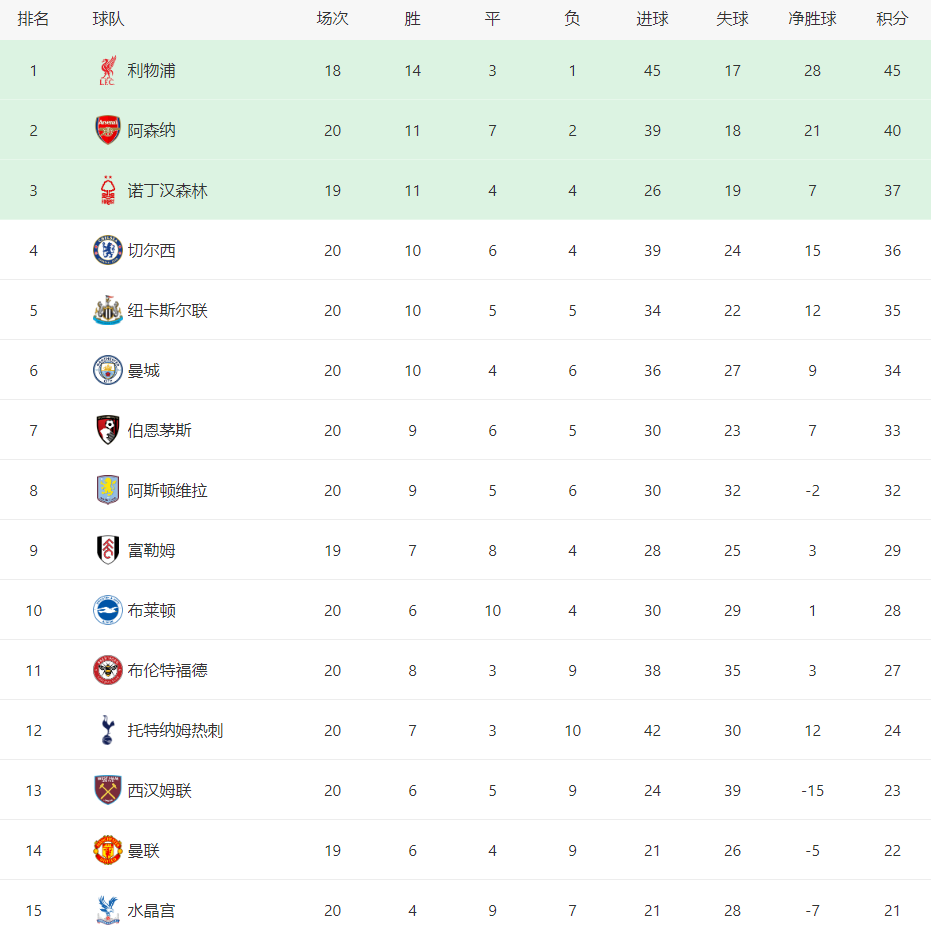Click the Crystal Palace crest icon
Screen dimensions: 931x926
pyautogui.click(x=107, y=910)
